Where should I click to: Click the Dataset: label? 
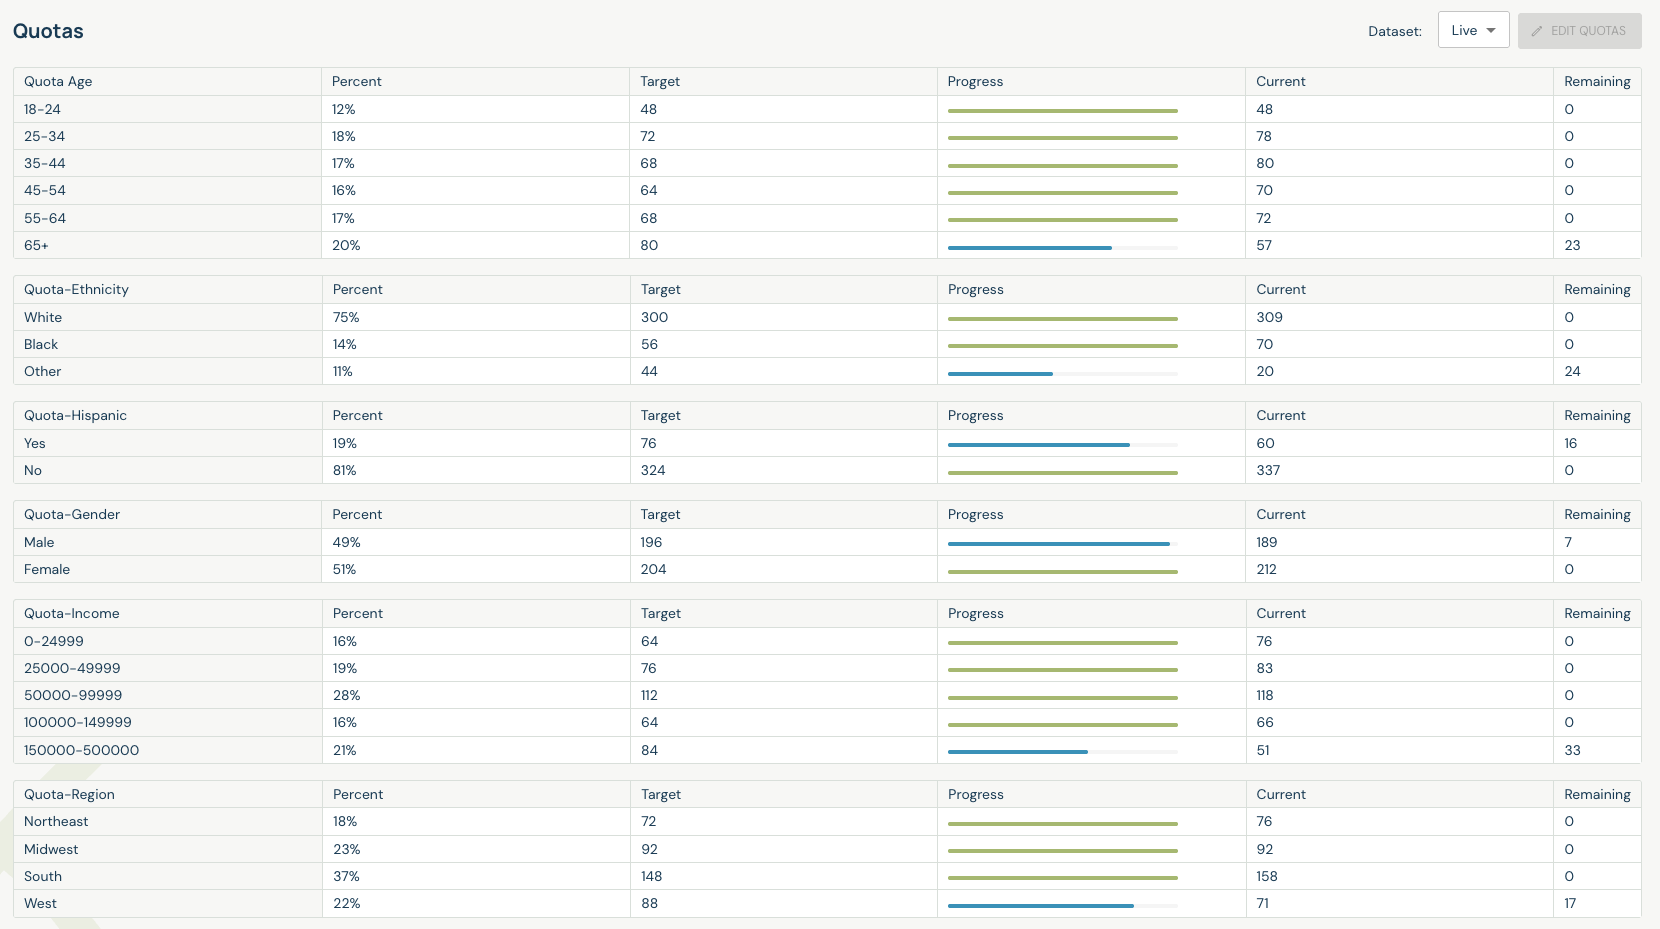click(1395, 31)
